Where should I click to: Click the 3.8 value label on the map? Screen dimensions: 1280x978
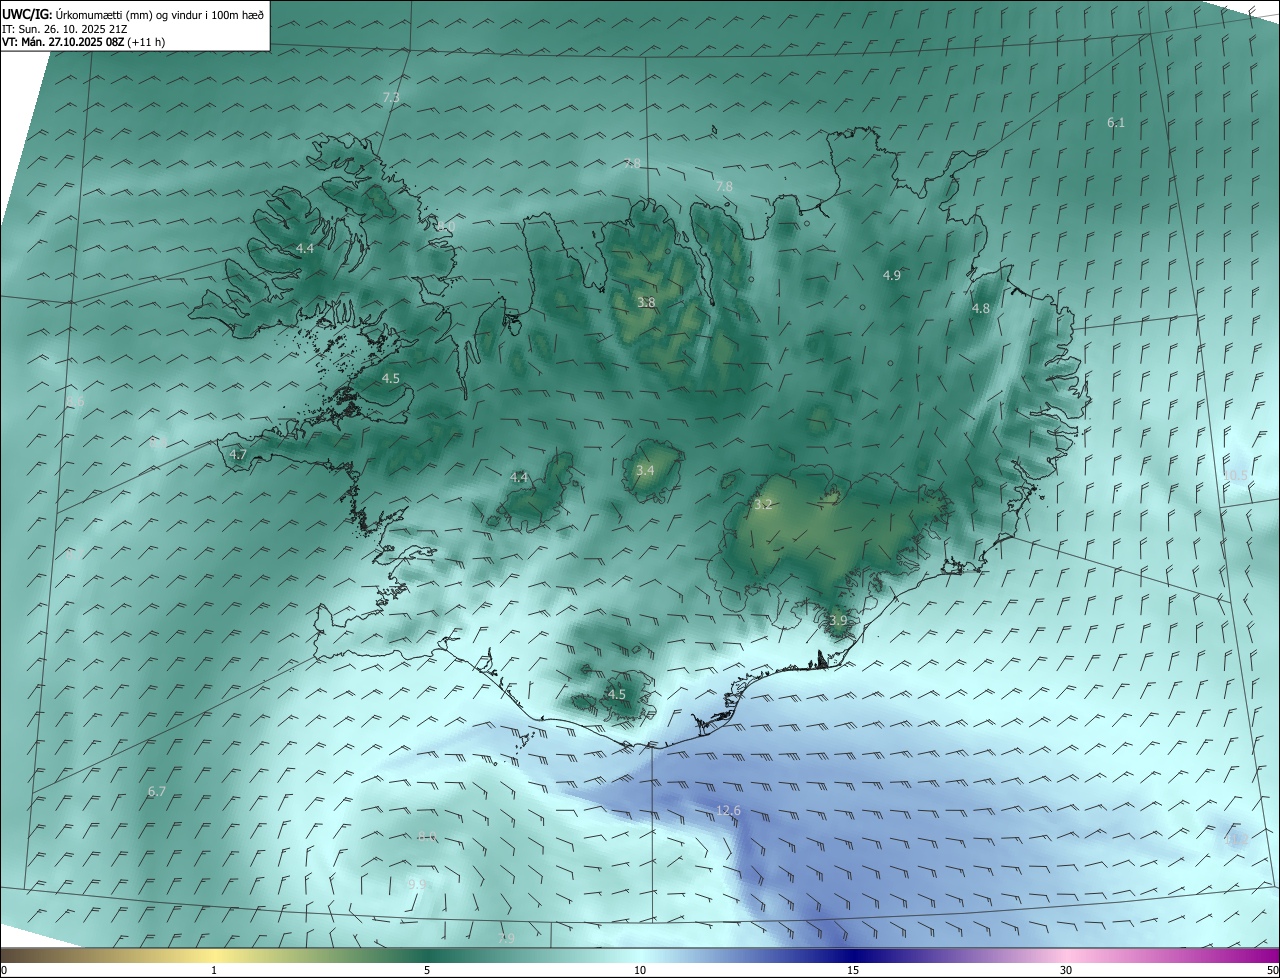click(646, 302)
